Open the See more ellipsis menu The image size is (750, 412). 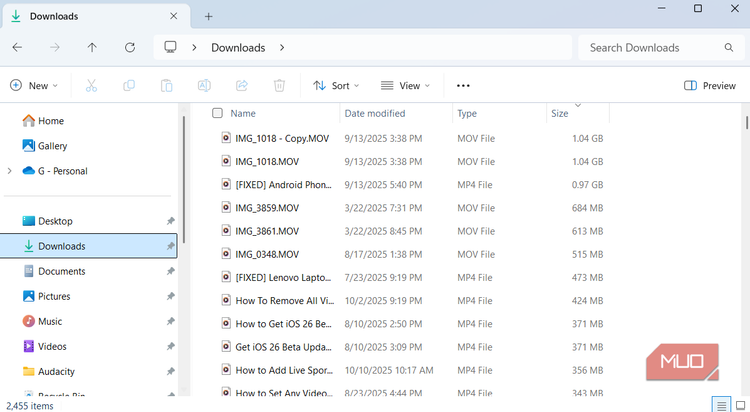click(x=463, y=86)
